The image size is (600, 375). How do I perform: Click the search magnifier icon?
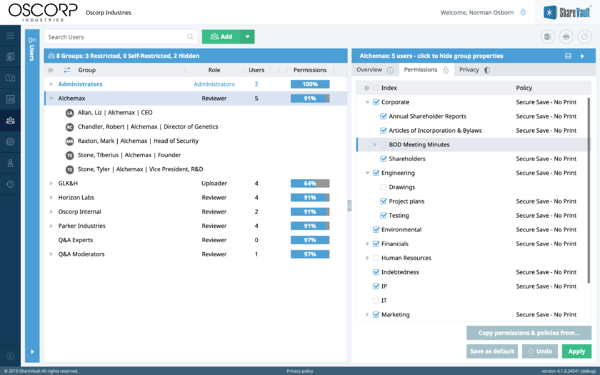pos(190,37)
